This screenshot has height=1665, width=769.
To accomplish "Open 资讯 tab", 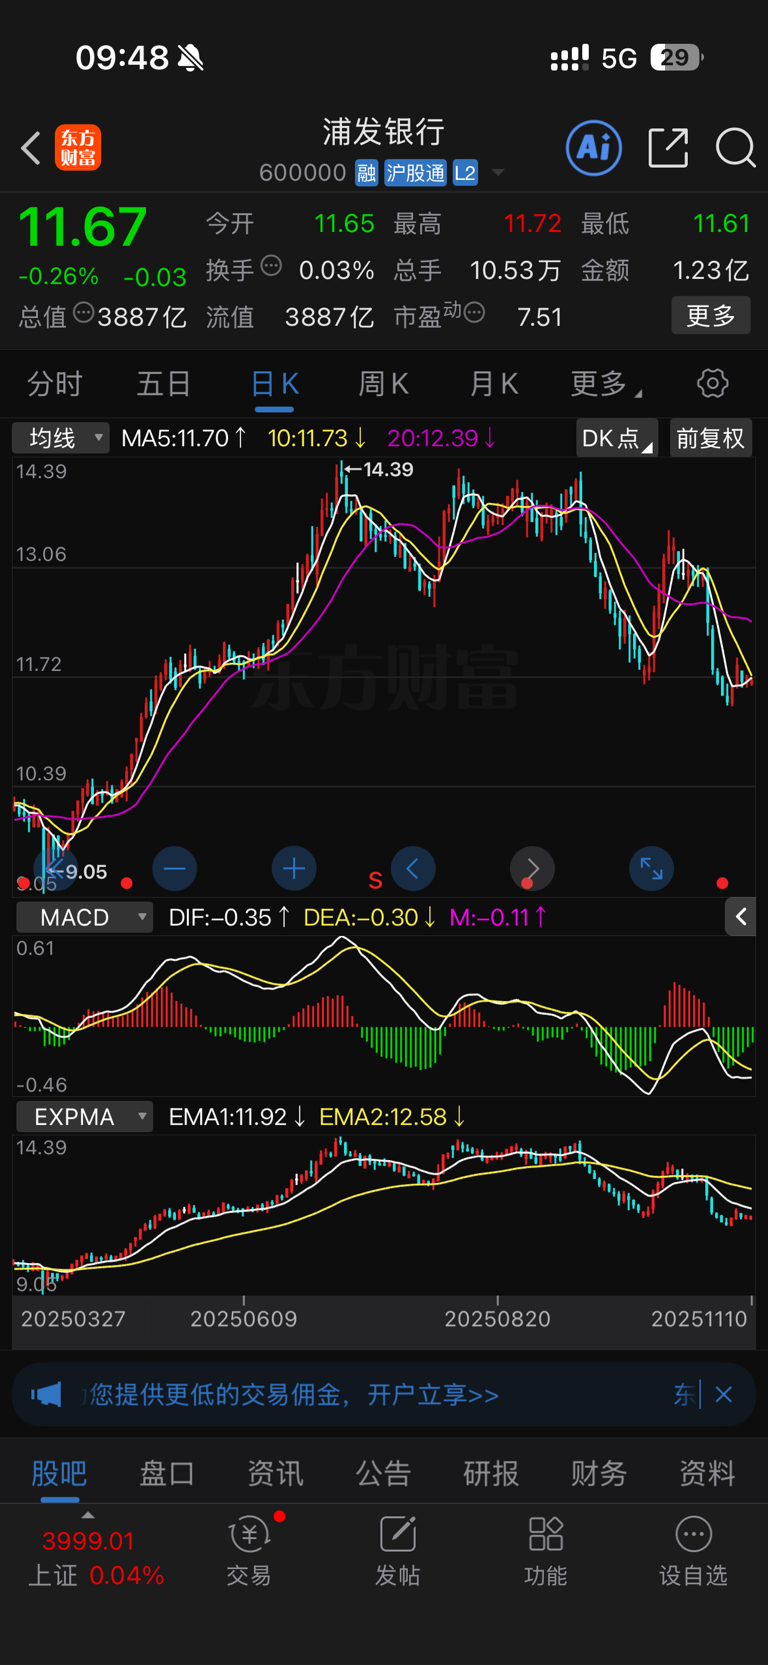I will (275, 1473).
